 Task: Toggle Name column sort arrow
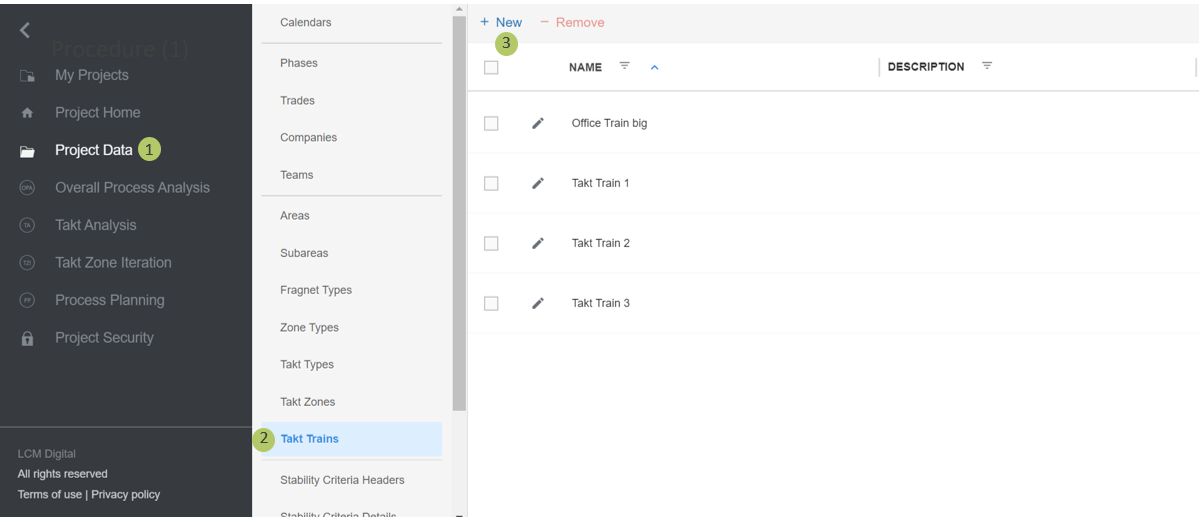655,67
